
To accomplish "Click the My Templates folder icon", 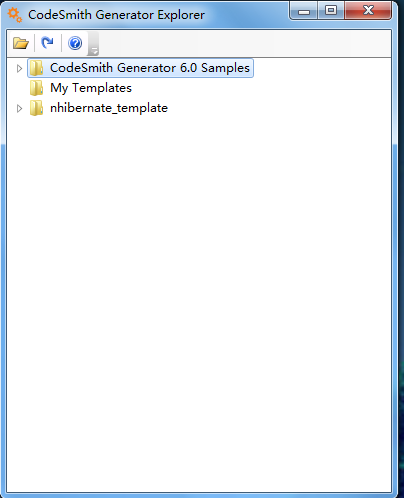I will [x=36, y=88].
